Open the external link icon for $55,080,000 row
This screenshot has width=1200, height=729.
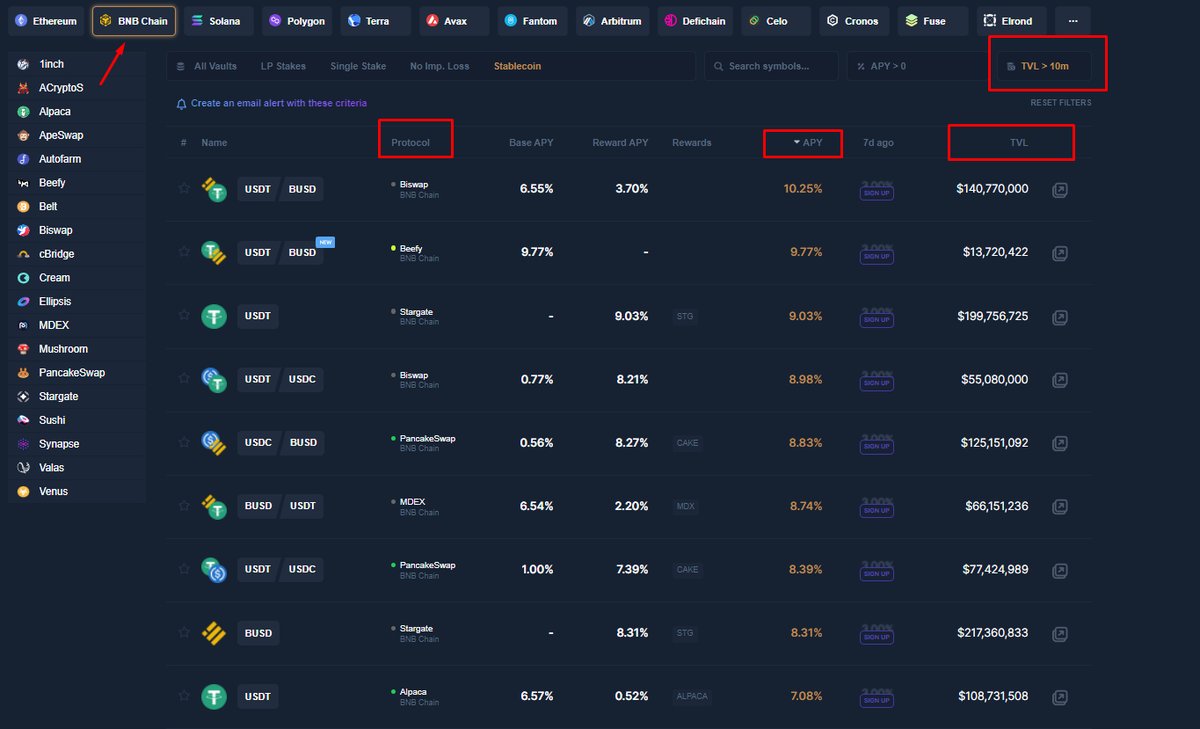1060,379
